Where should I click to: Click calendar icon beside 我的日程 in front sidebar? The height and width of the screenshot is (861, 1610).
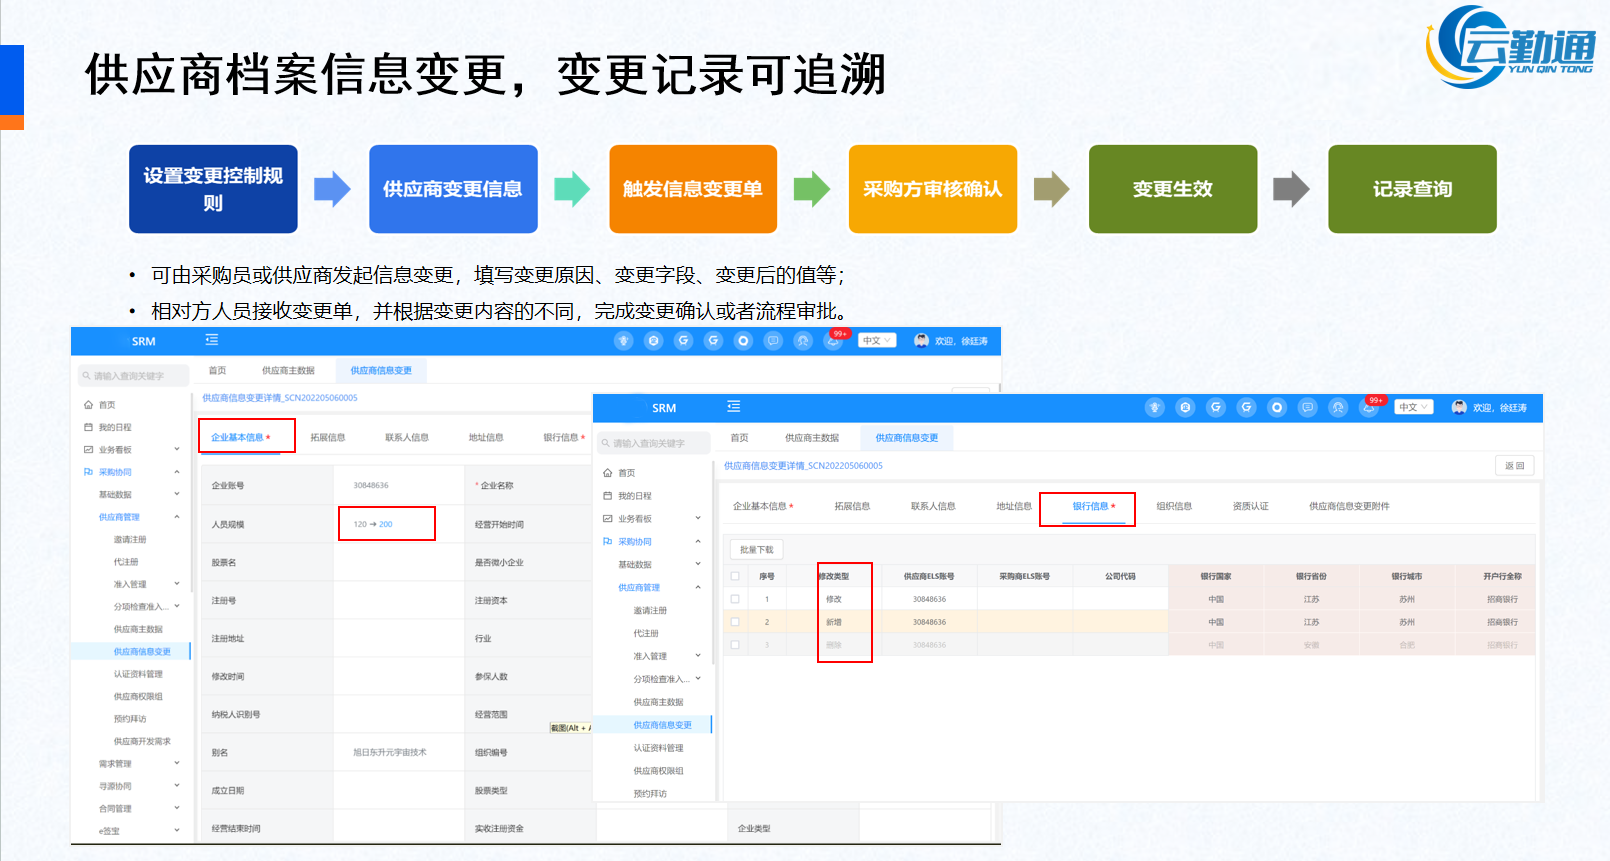(x=607, y=496)
